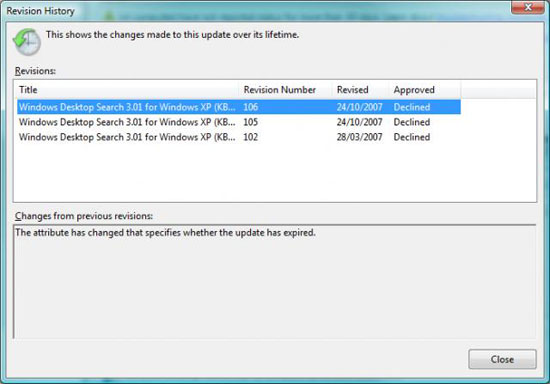550x384 pixels.
Task: Click the 28/03/2007 revised date
Action: pos(360,137)
